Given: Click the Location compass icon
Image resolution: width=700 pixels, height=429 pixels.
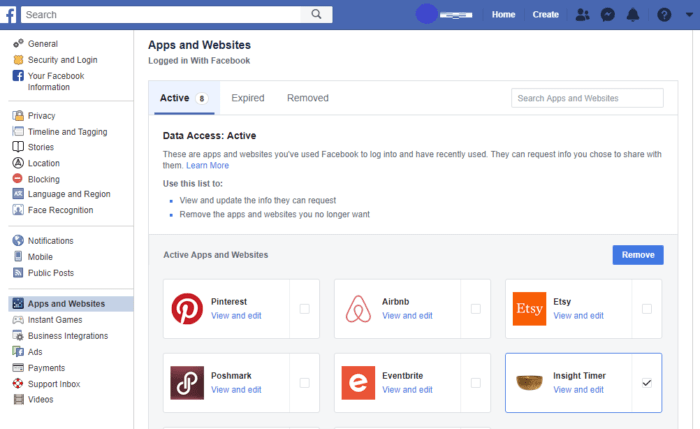Looking at the screenshot, I should (x=18, y=163).
